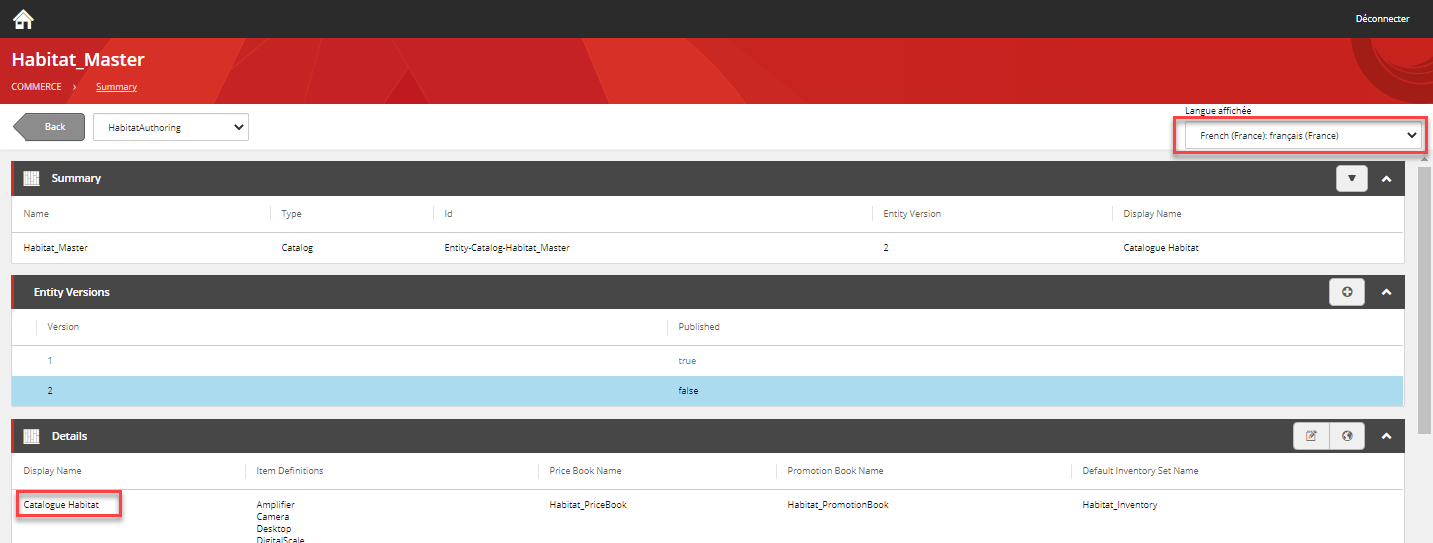The width and height of the screenshot is (1433, 543).
Task: Click the Habitat_Master name cell in Summary
Action: click(56, 247)
